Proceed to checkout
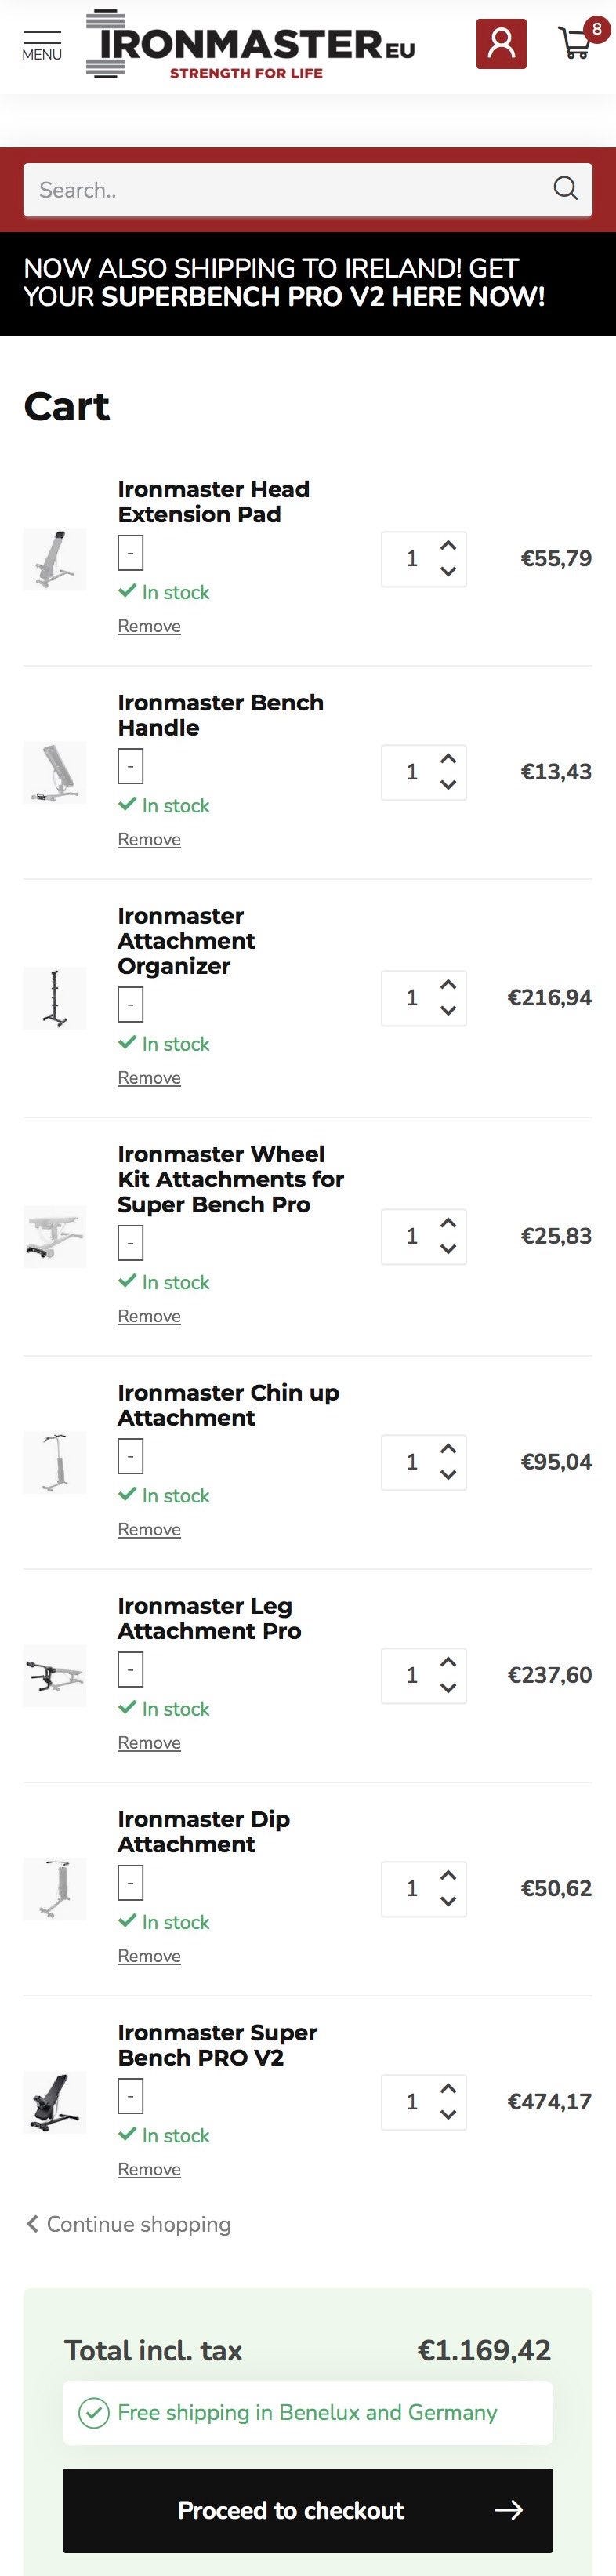The height and width of the screenshot is (2576, 616). pos(307,2510)
